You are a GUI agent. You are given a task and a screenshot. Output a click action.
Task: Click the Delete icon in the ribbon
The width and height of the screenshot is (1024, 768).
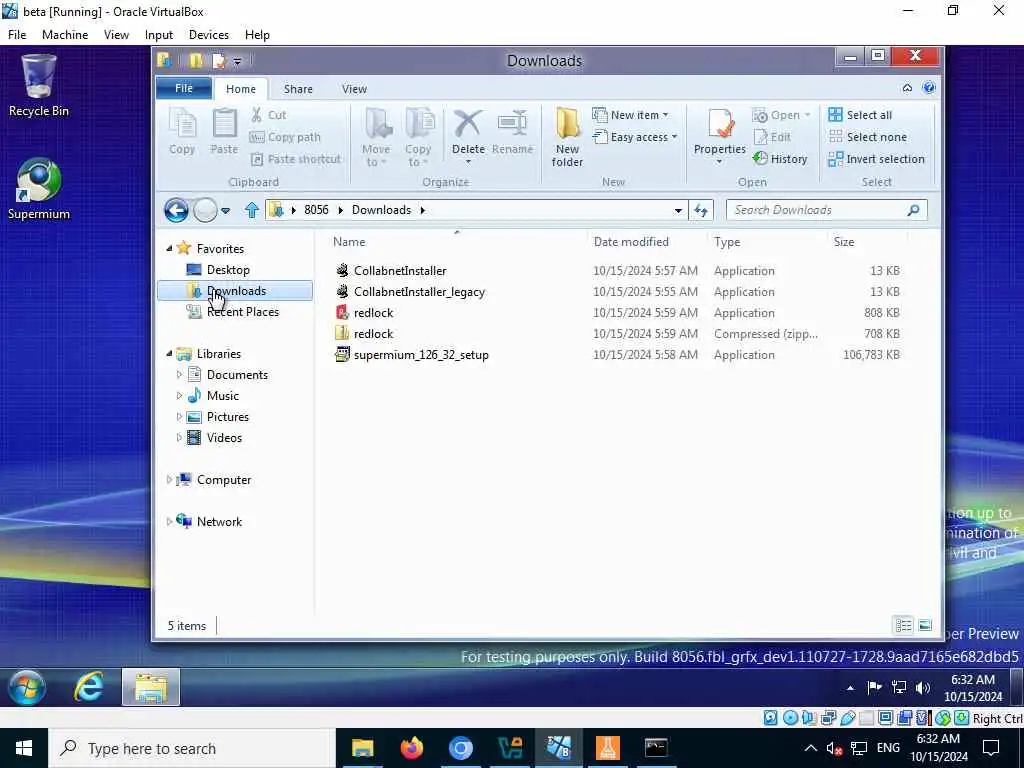(468, 124)
